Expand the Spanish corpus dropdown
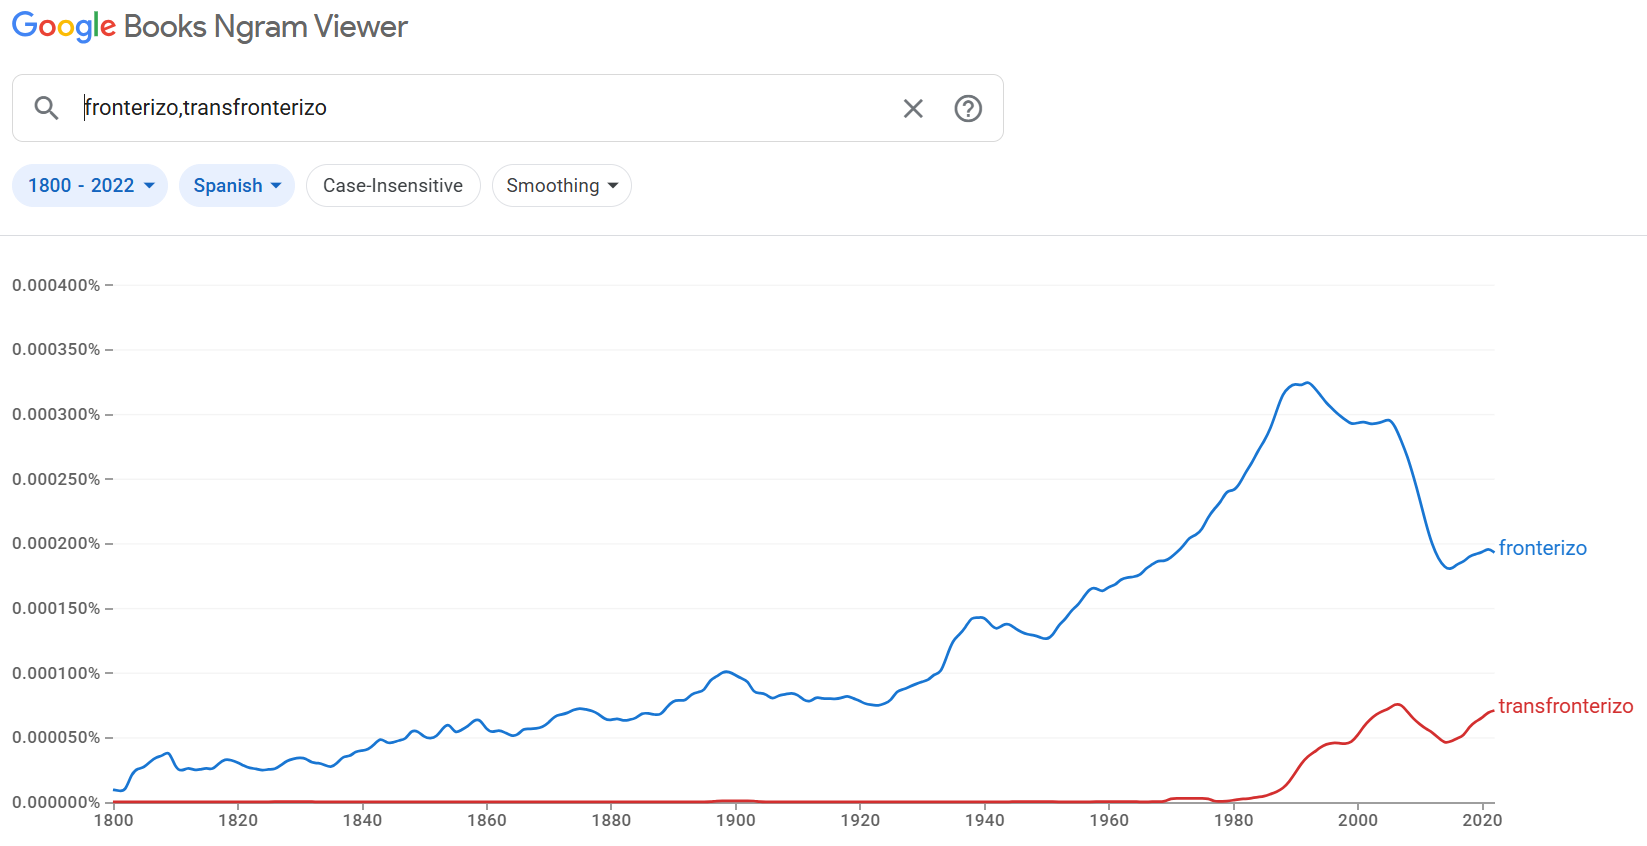This screenshot has width=1647, height=846. pos(237,186)
